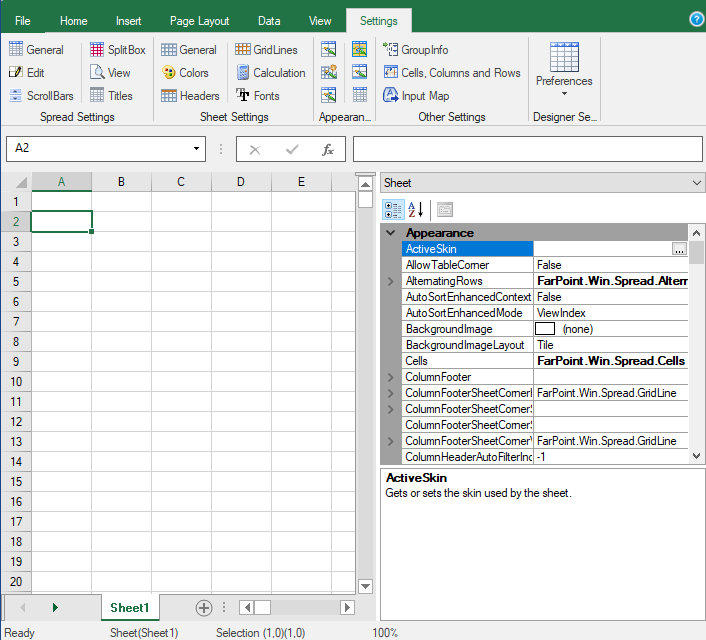Open the Sheet object selector dropdown
The width and height of the screenshot is (706, 640).
pos(697,183)
